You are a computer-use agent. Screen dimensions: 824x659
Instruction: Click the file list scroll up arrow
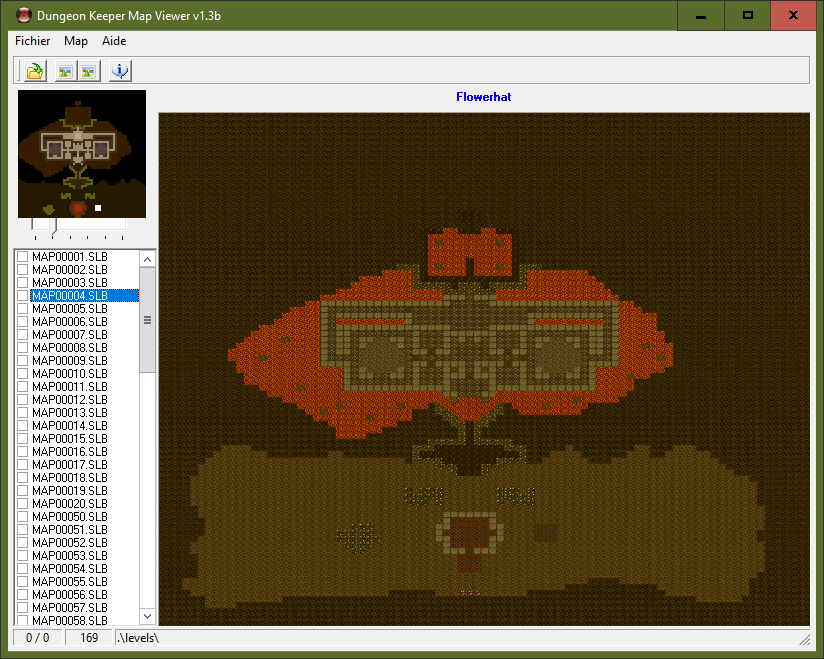click(x=148, y=259)
